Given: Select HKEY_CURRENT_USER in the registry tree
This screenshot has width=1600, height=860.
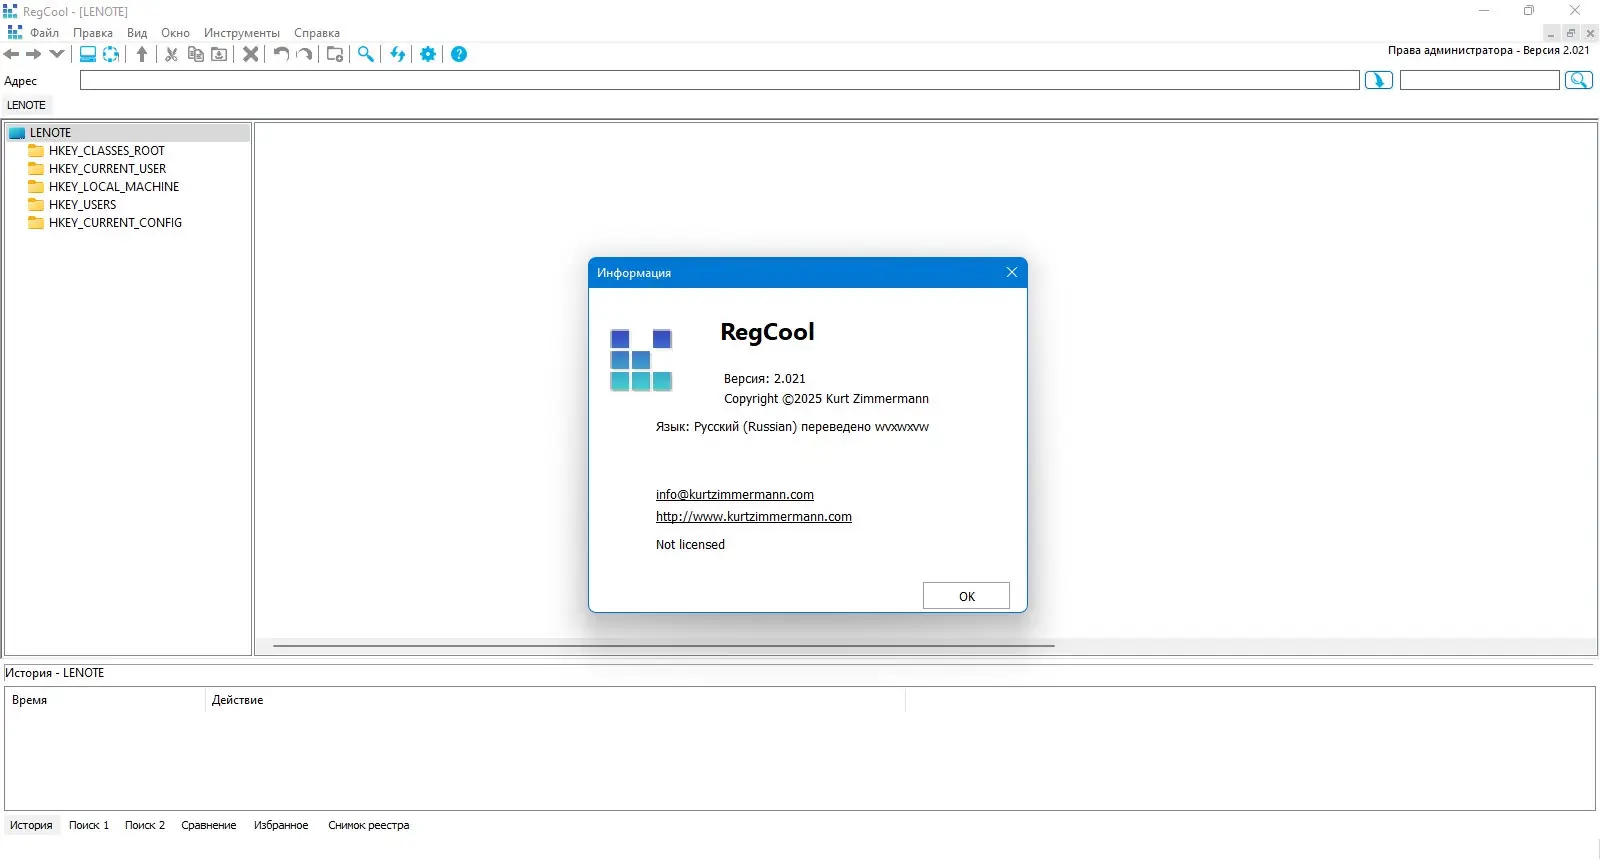Looking at the screenshot, I should pos(107,169).
